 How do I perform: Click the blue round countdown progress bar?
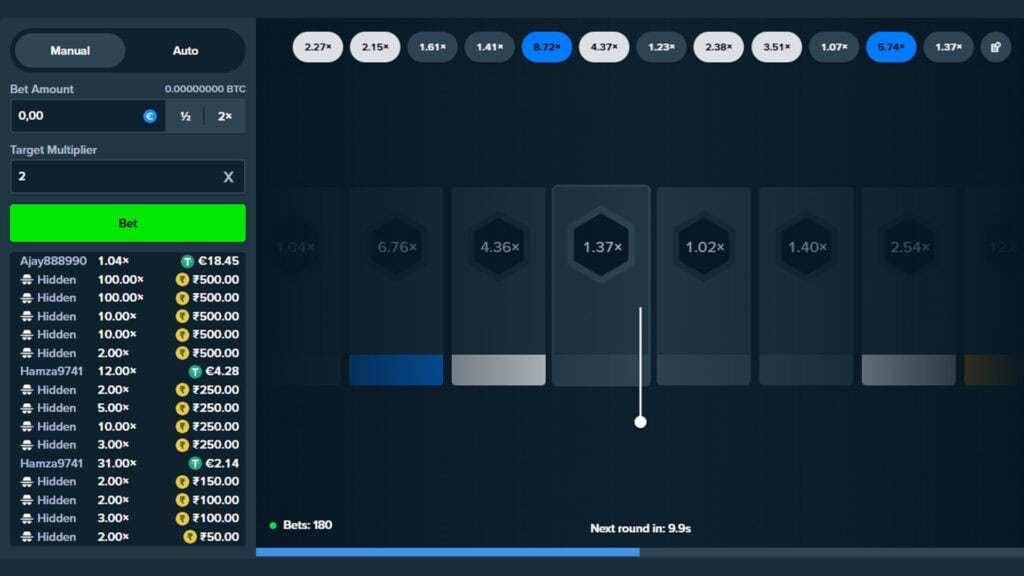coord(447,552)
